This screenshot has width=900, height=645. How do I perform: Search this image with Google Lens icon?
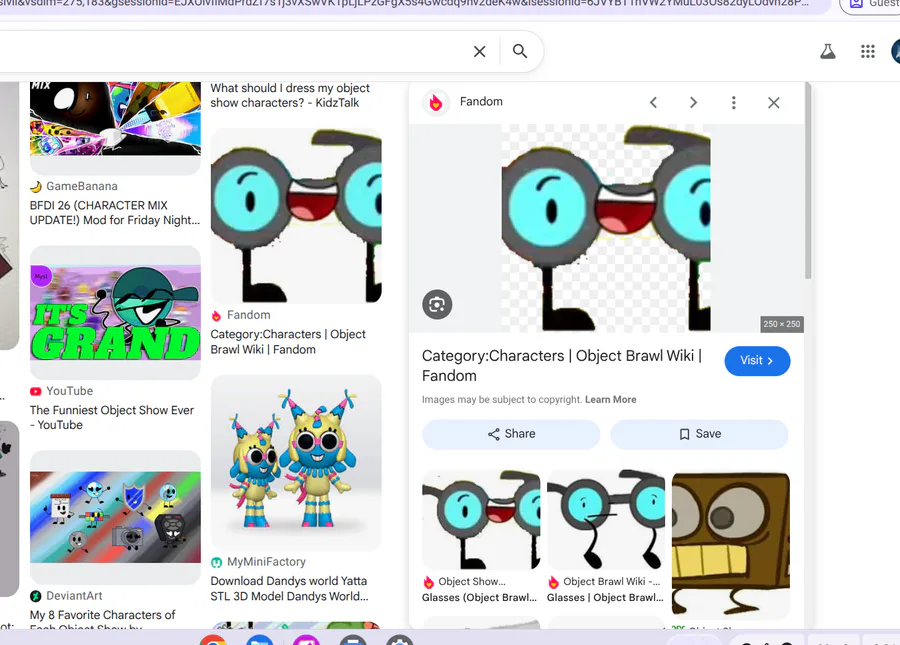point(437,304)
